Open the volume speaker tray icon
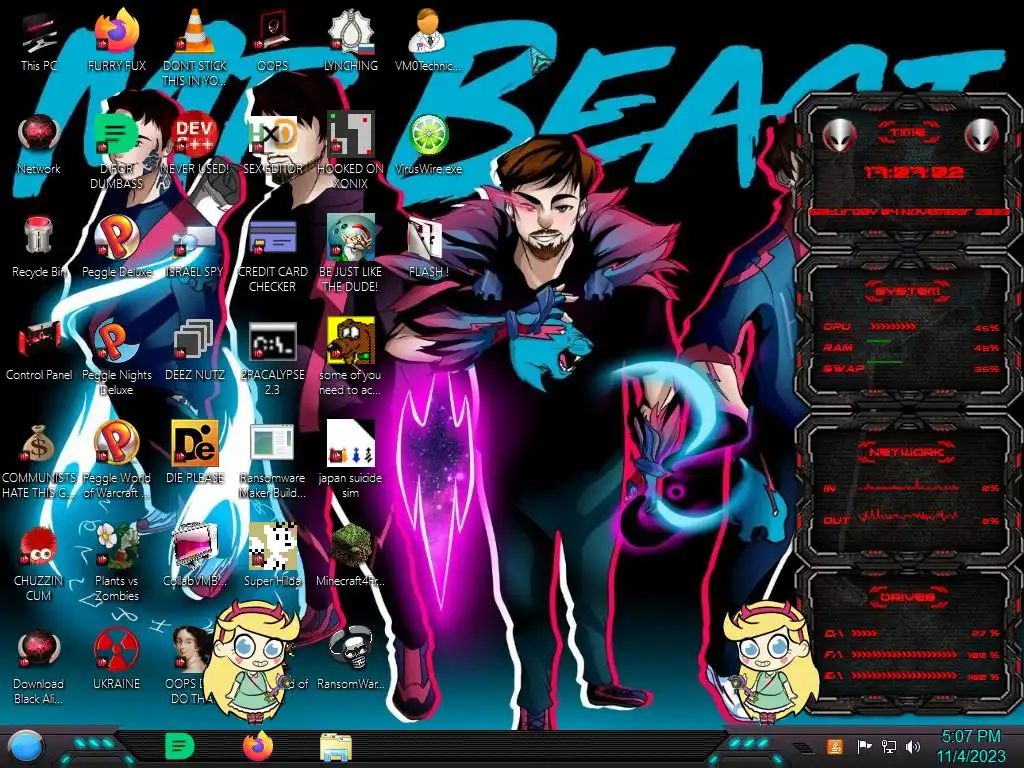The image size is (1024, 768). point(913,746)
